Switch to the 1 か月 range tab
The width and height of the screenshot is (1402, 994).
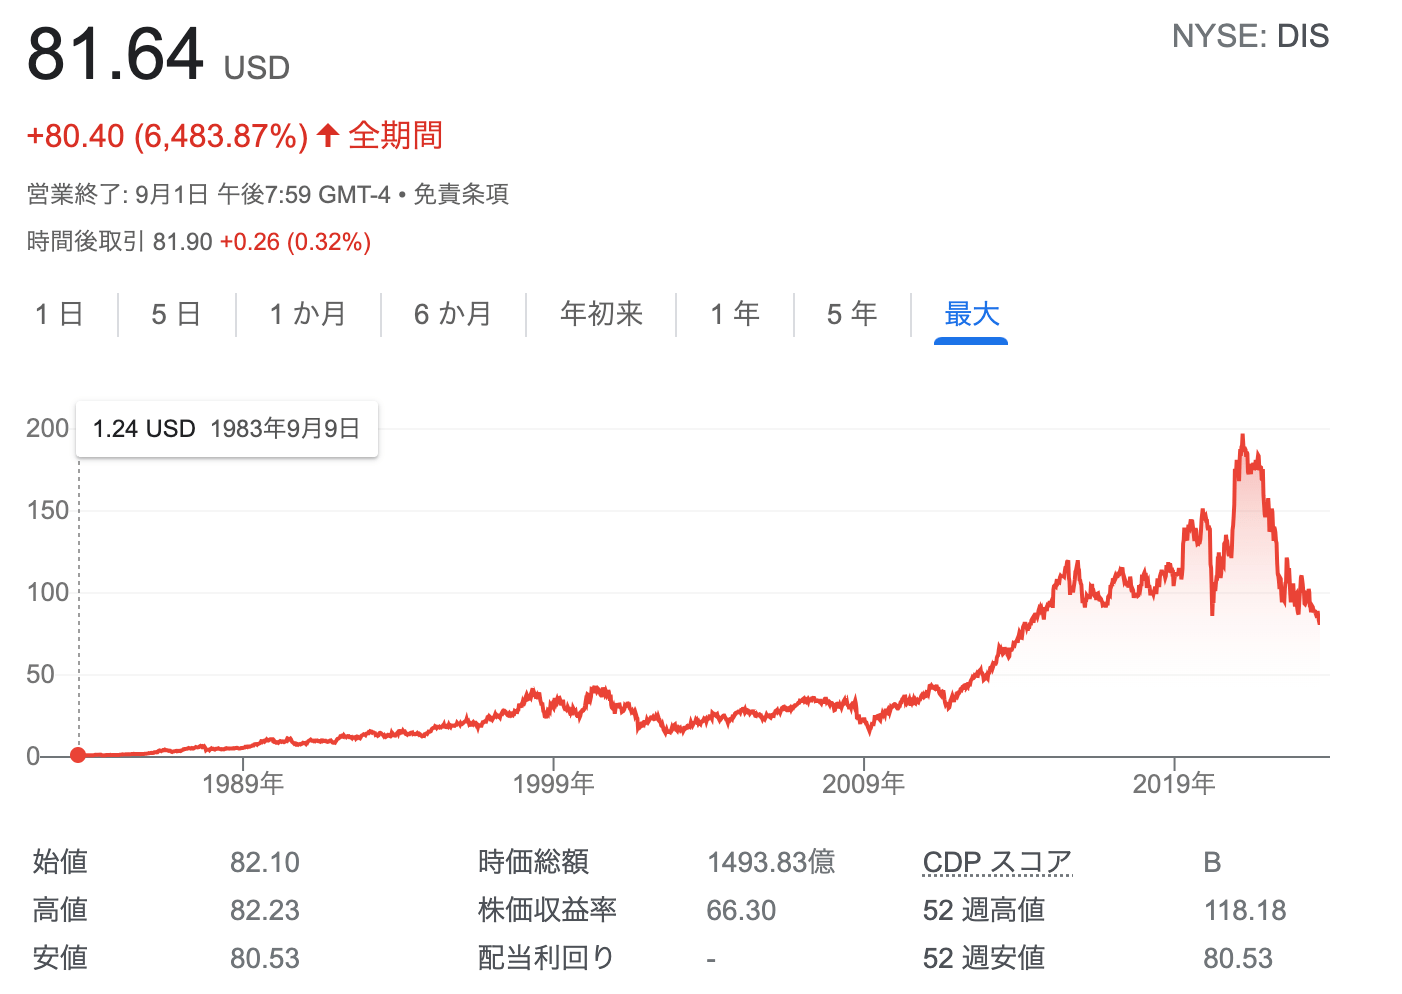tap(308, 314)
